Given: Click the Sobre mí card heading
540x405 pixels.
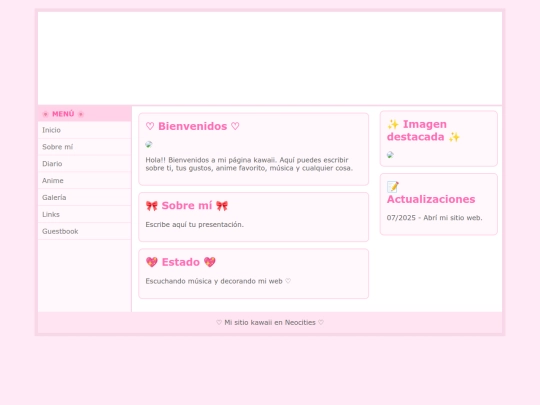Looking at the screenshot, I should [187, 206].
